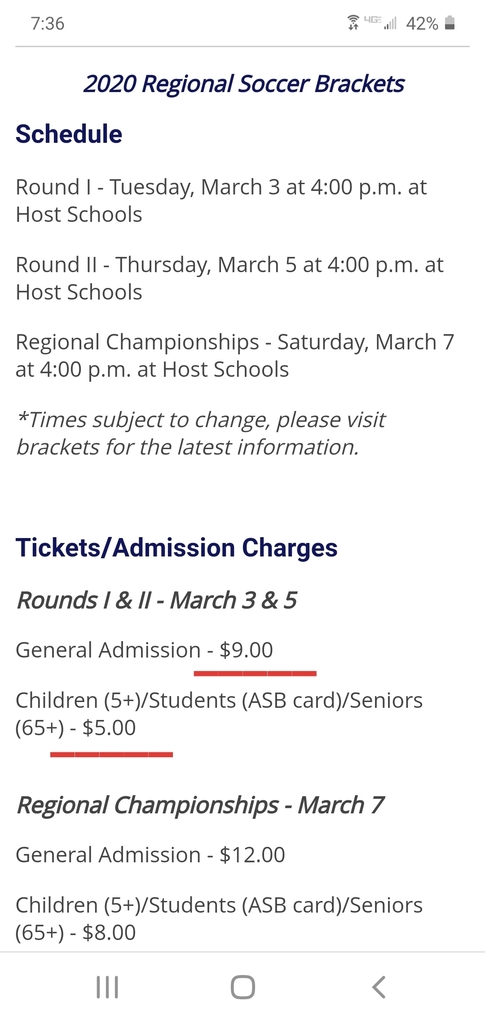Tap the underlined General Admission $9.00 price
Screen dimensions: 485x1024
coord(246,650)
